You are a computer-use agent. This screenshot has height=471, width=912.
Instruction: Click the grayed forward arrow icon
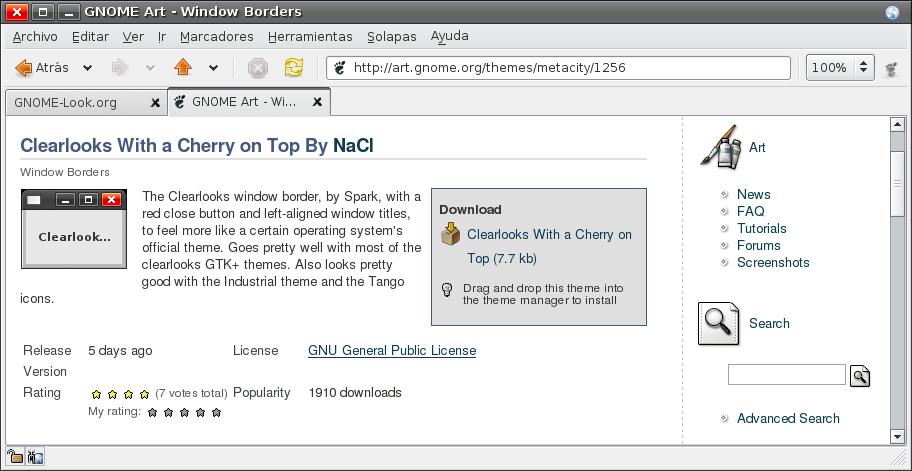pyautogui.click(x=120, y=68)
